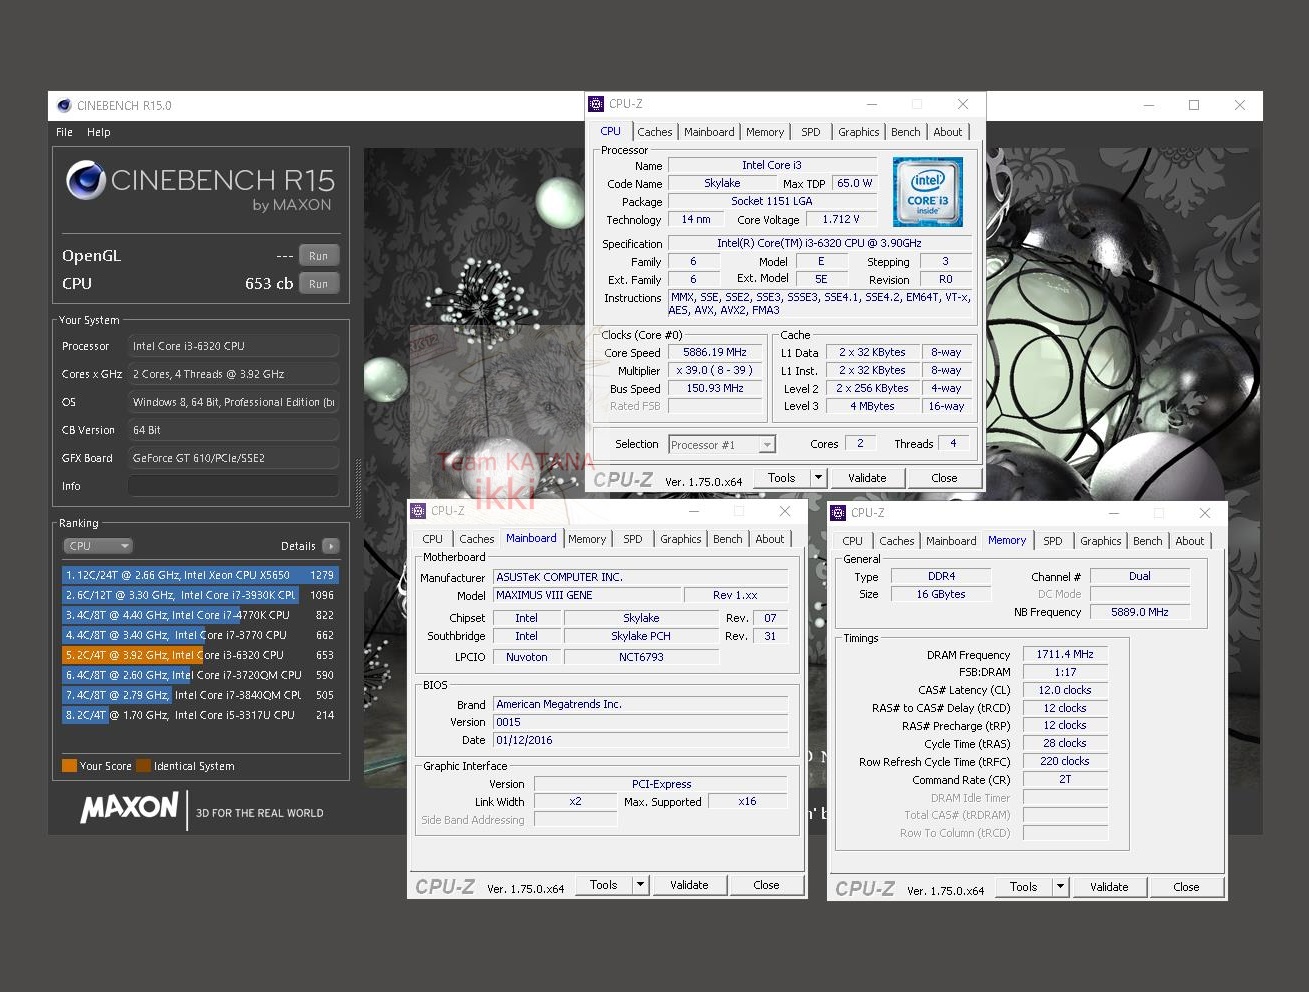Click Validate in Mainboard CPU-Z window
1309x992 pixels.
(689, 885)
